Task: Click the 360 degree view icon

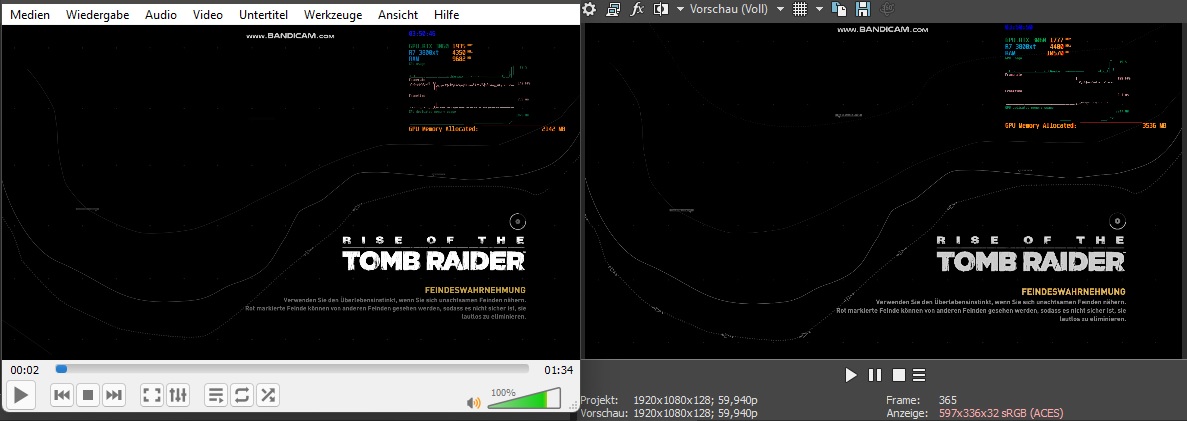Action: click(x=889, y=9)
